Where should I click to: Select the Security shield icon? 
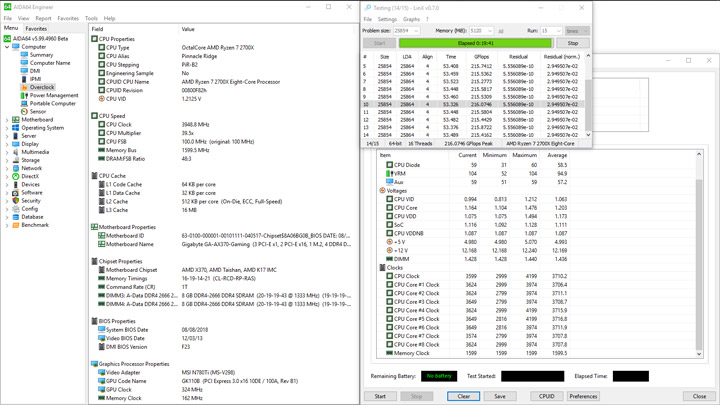(x=16, y=201)
